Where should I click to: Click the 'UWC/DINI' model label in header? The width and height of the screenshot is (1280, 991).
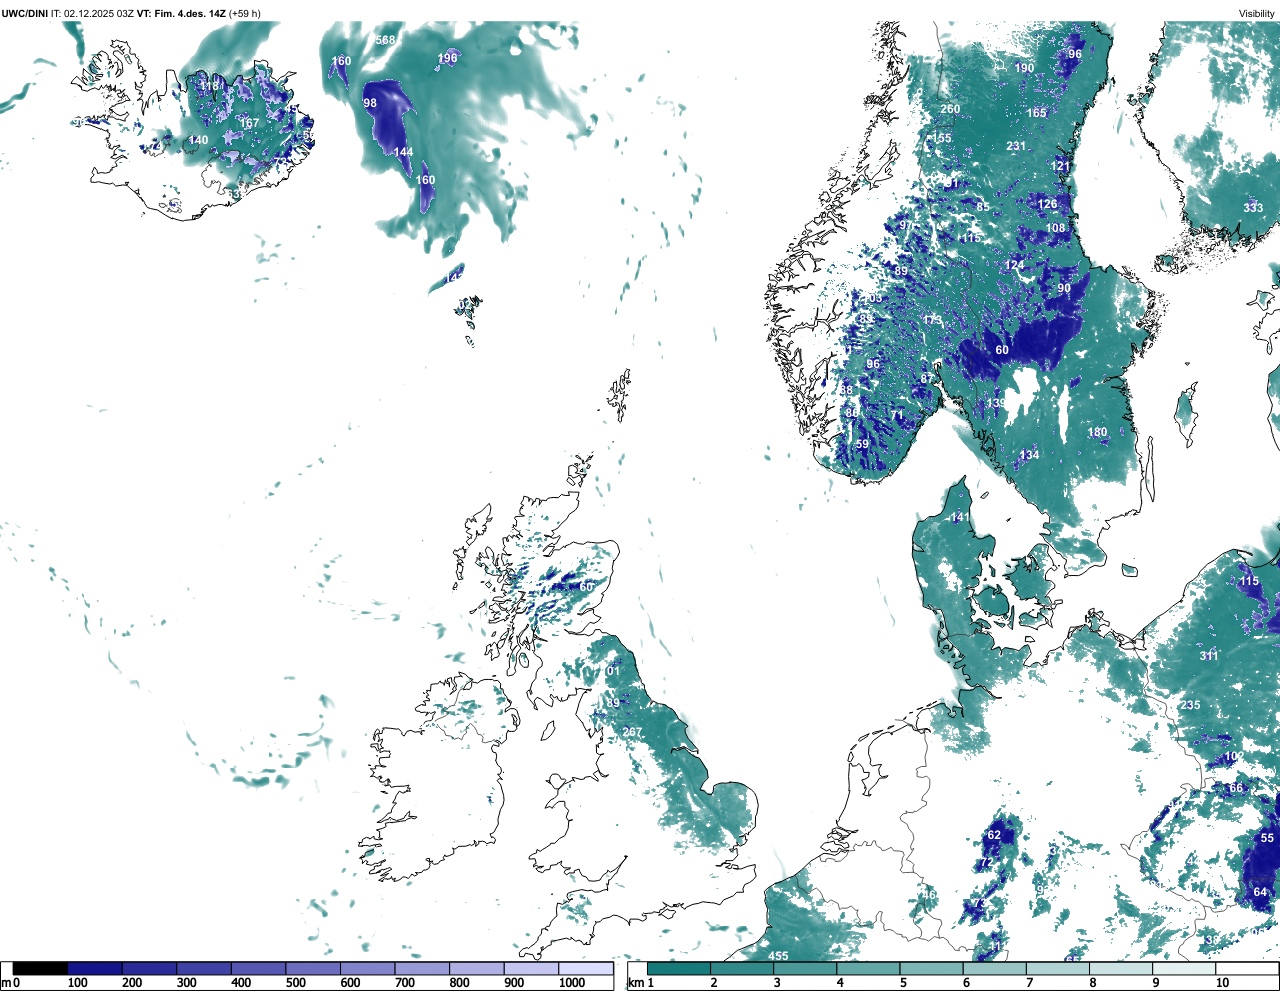(25, 13)
